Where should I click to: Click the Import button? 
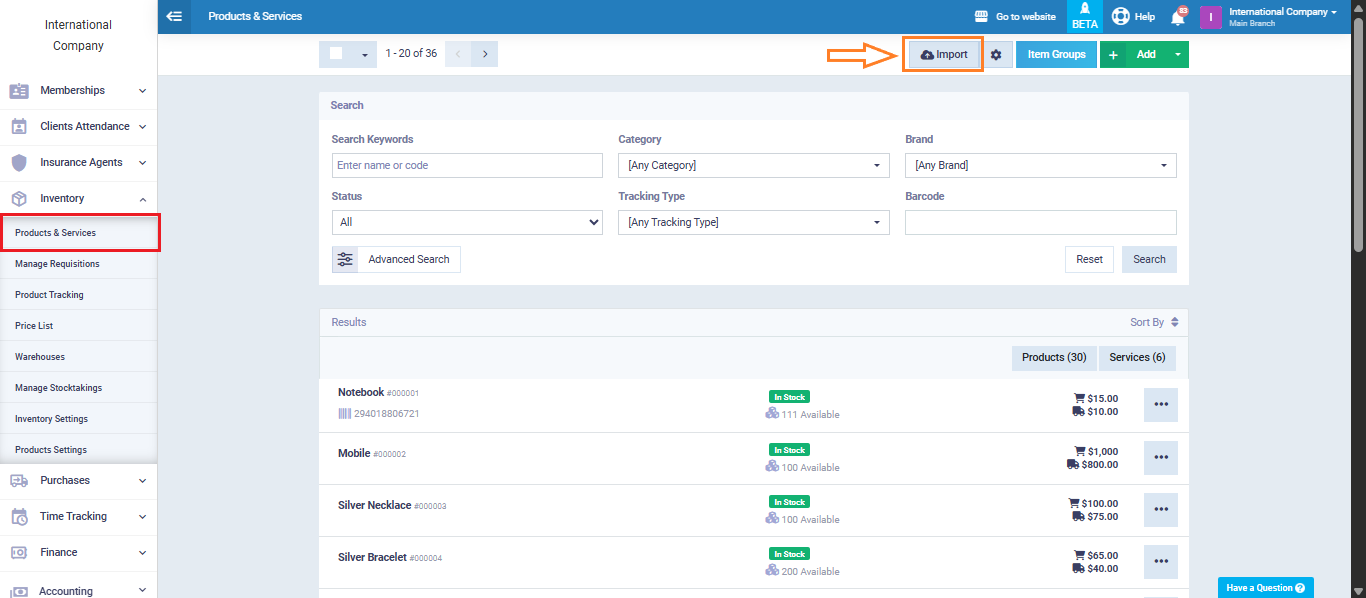click(x=943, y=55)
